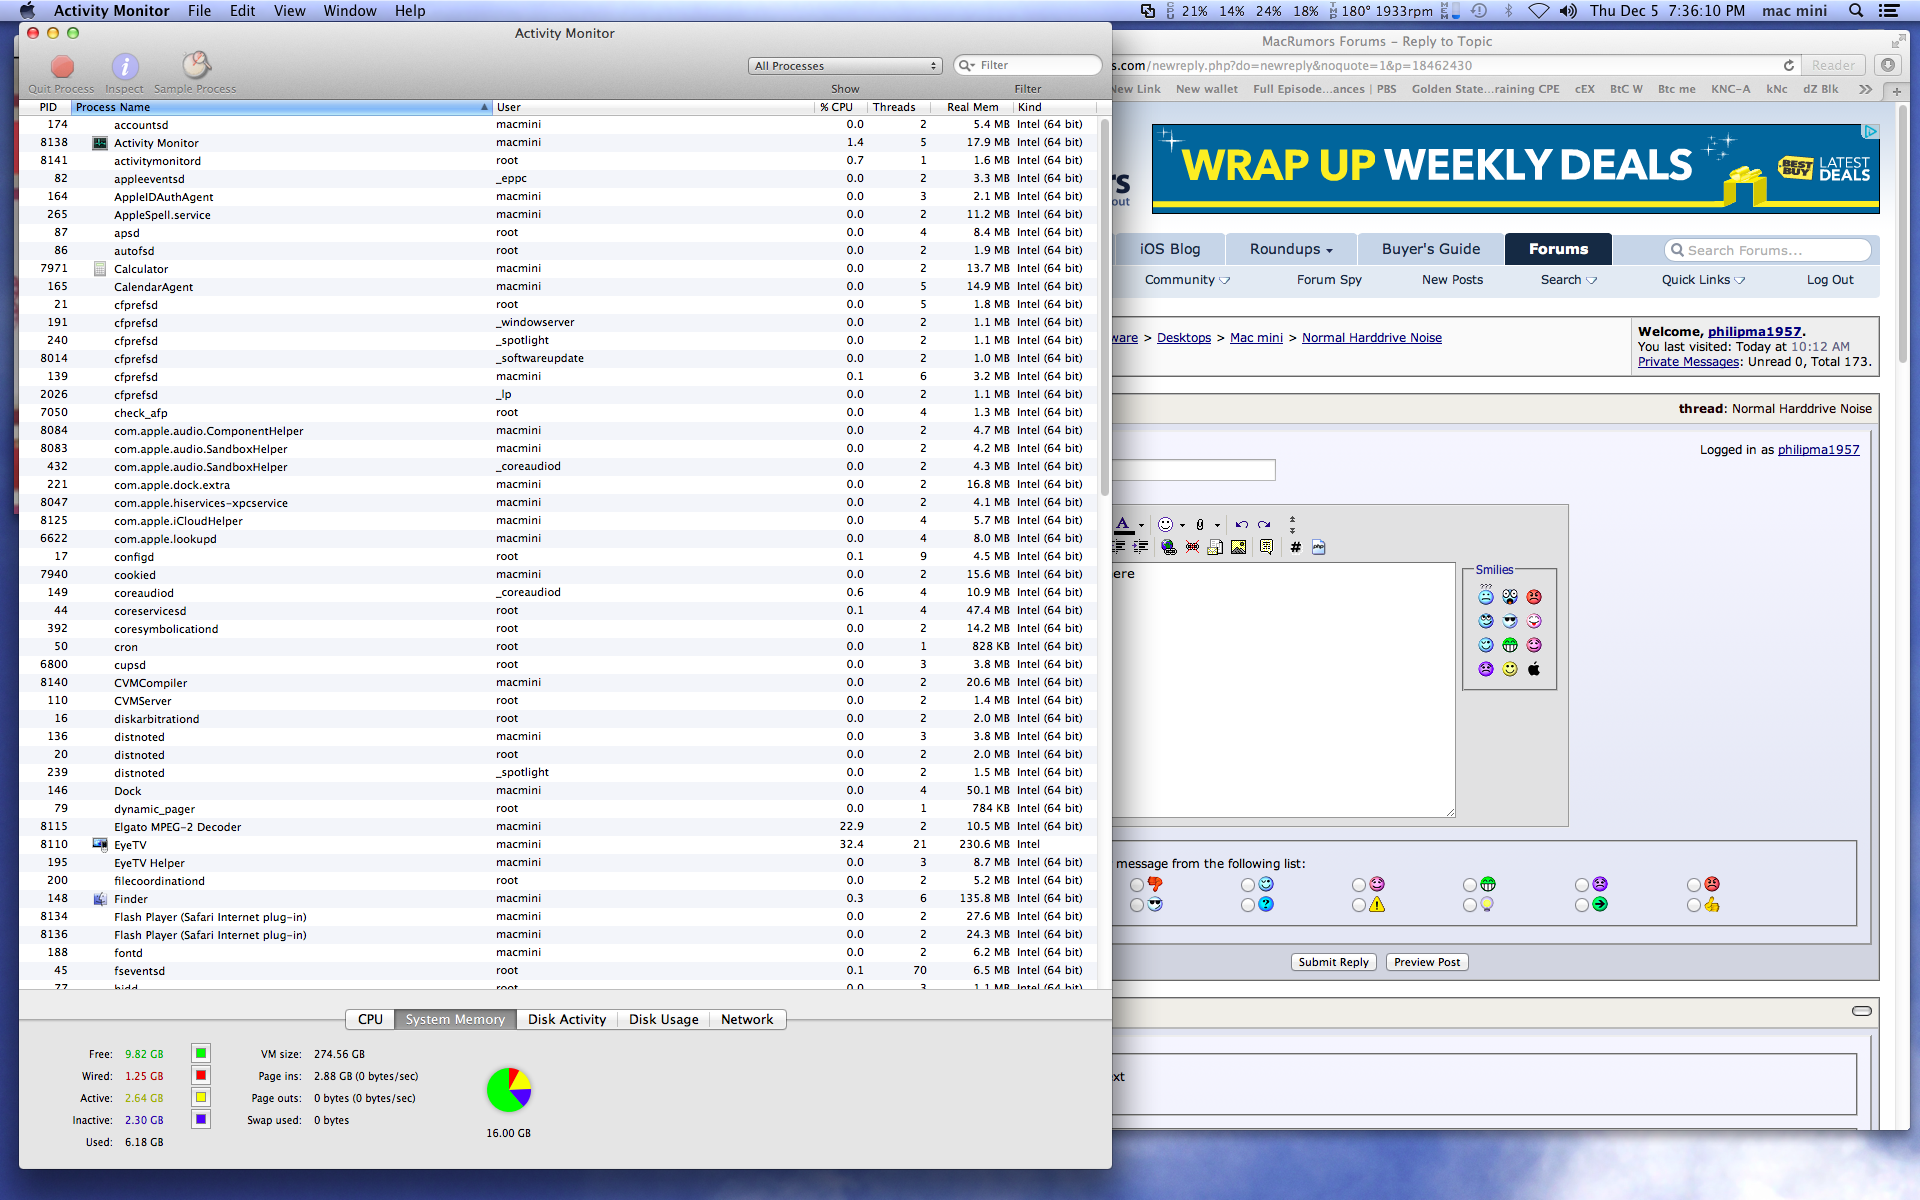Click the insert image icon
The image size is (1920, 1200).
1238,547
